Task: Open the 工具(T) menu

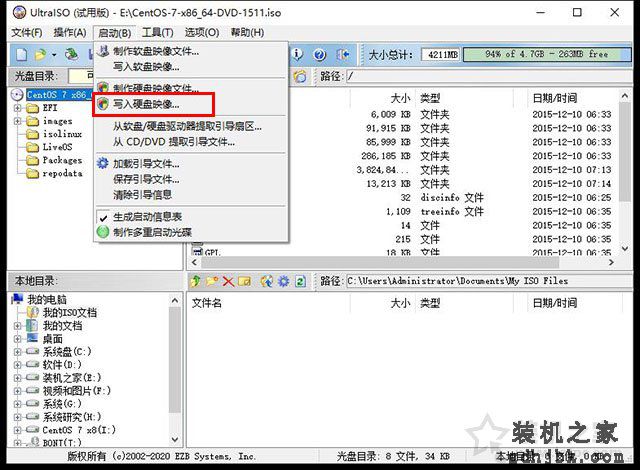Action: tap(158, 33)
